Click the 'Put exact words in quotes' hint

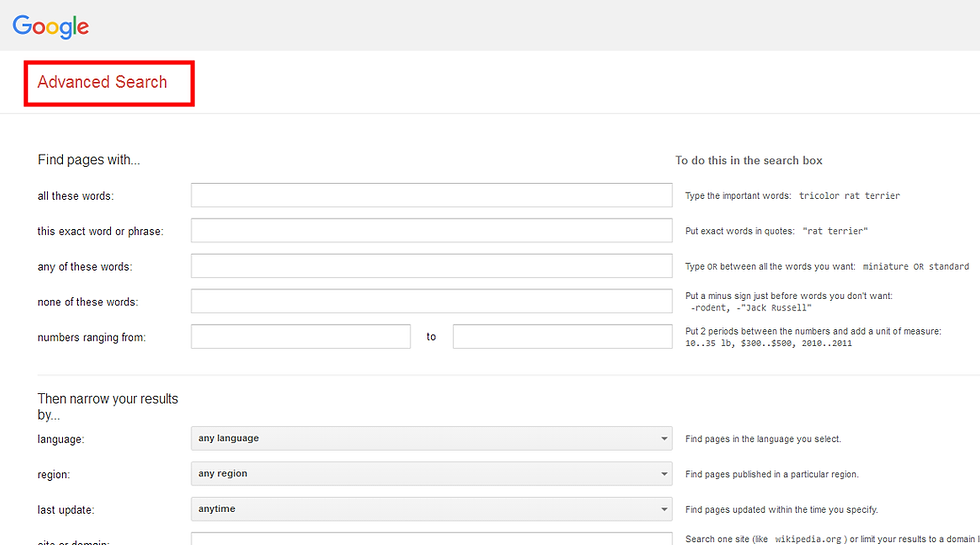tap(740, 231)
